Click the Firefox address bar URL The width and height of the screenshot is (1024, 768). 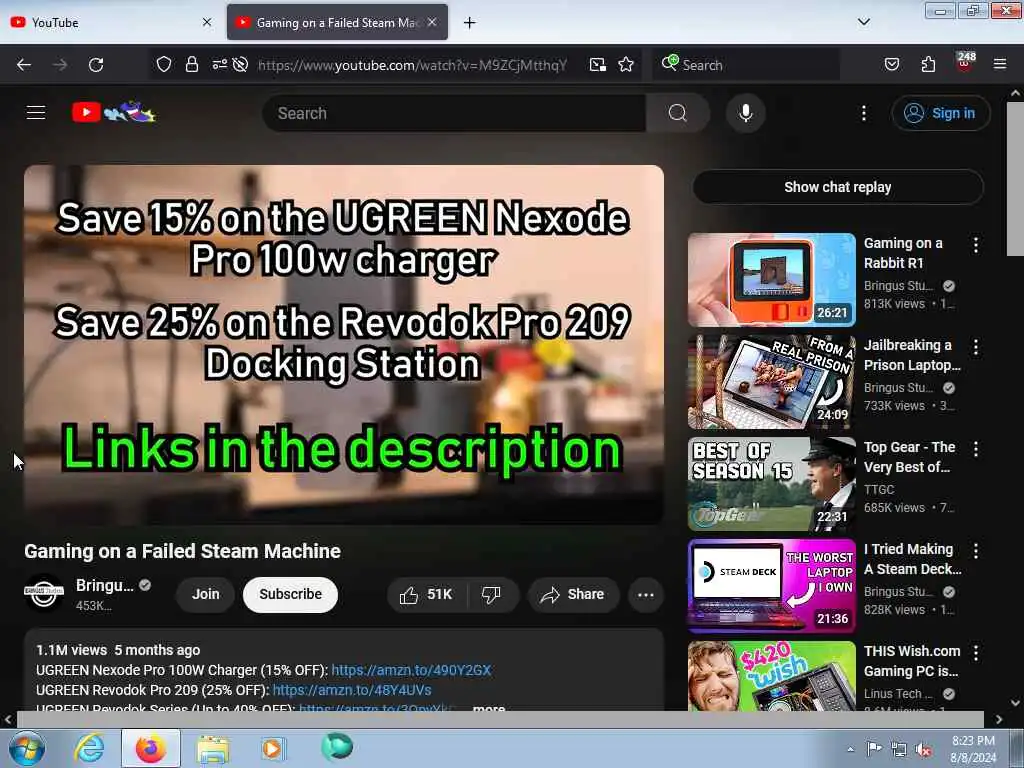[412, 65]
